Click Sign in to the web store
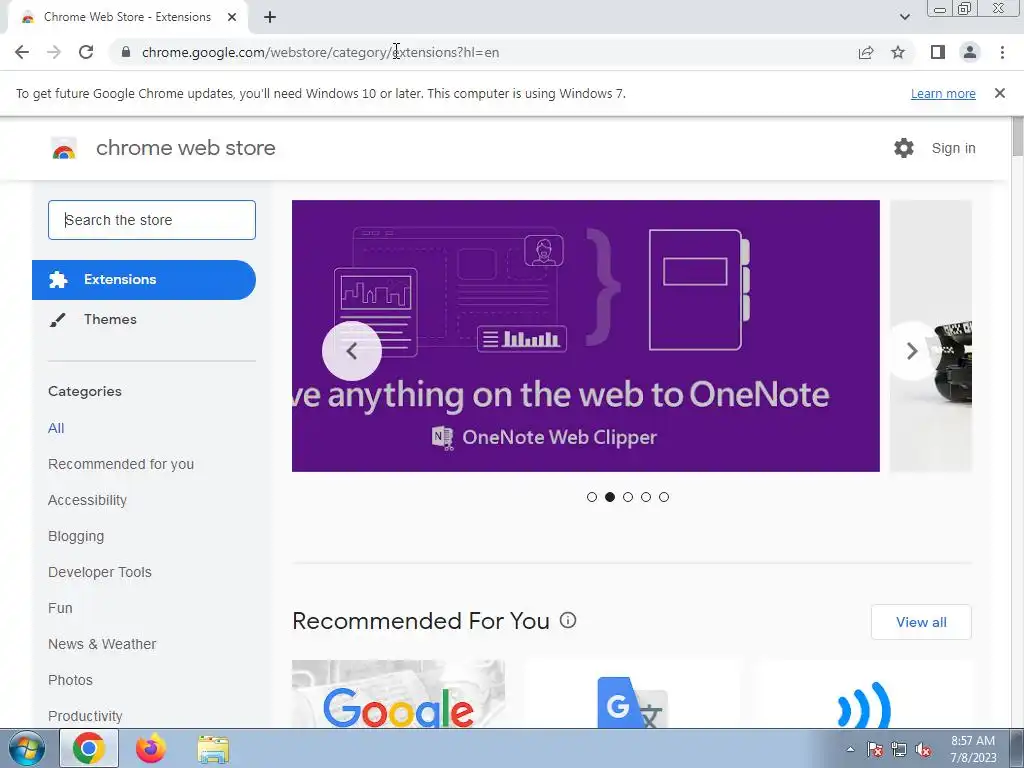The width and height of the screenshot is (1024, 768). point(953,148)
